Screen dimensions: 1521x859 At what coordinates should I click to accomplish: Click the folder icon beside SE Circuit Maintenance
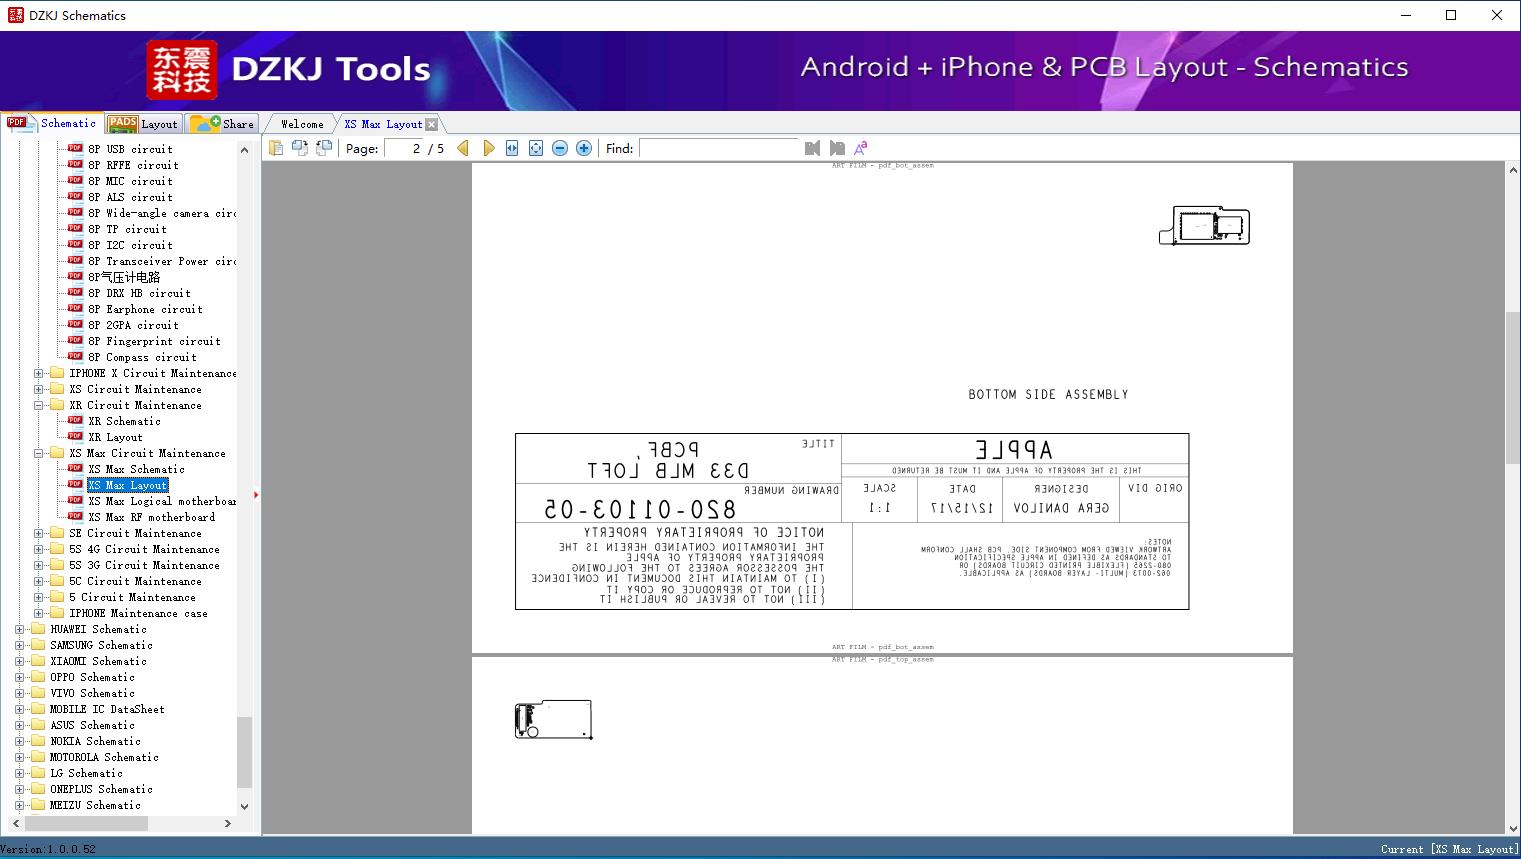point(57,533)
